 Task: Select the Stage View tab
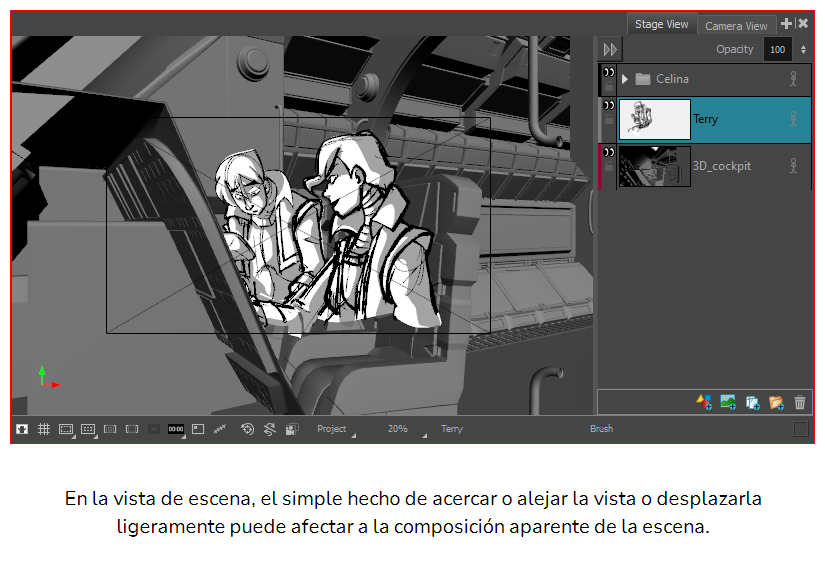(661, 24)
